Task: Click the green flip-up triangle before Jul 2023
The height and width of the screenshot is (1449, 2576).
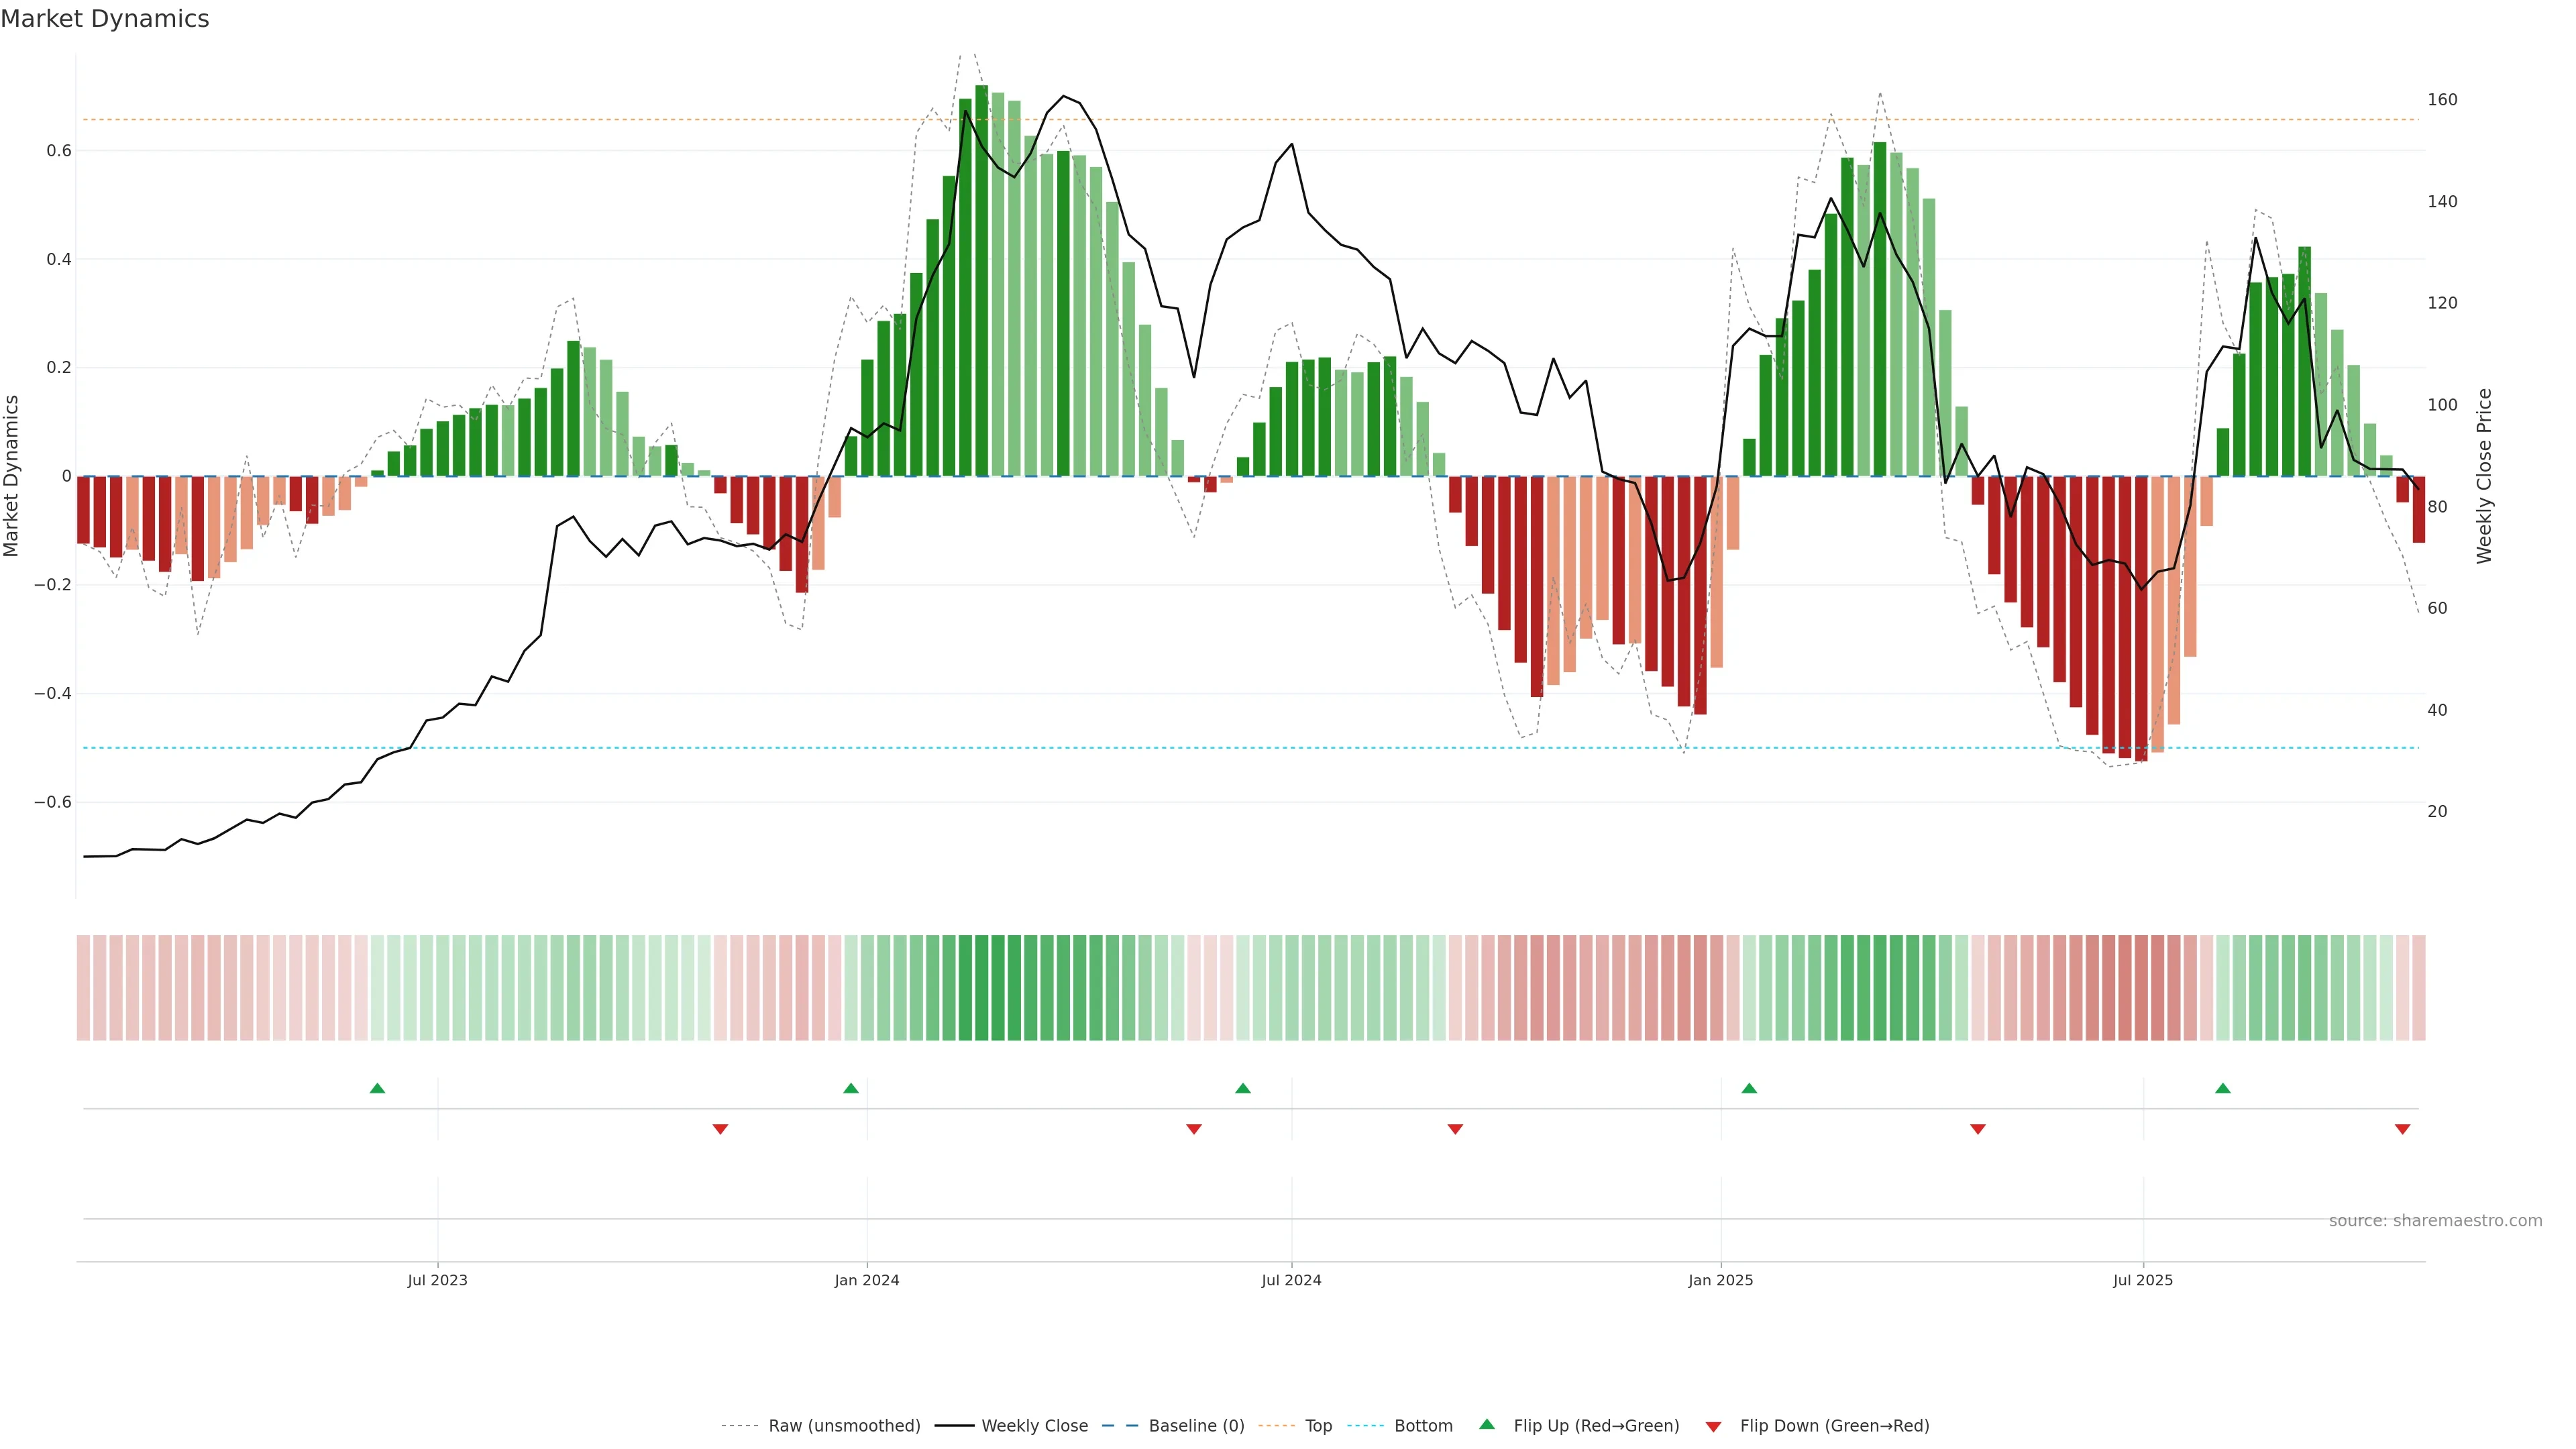Action: tap(377, 1088)
